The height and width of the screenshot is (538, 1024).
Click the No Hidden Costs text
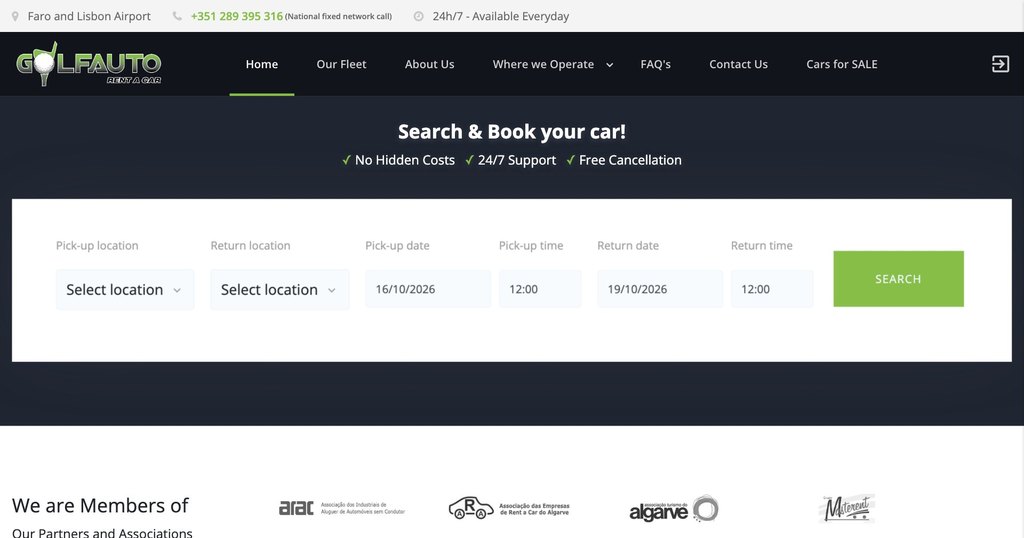coord(405,160)
